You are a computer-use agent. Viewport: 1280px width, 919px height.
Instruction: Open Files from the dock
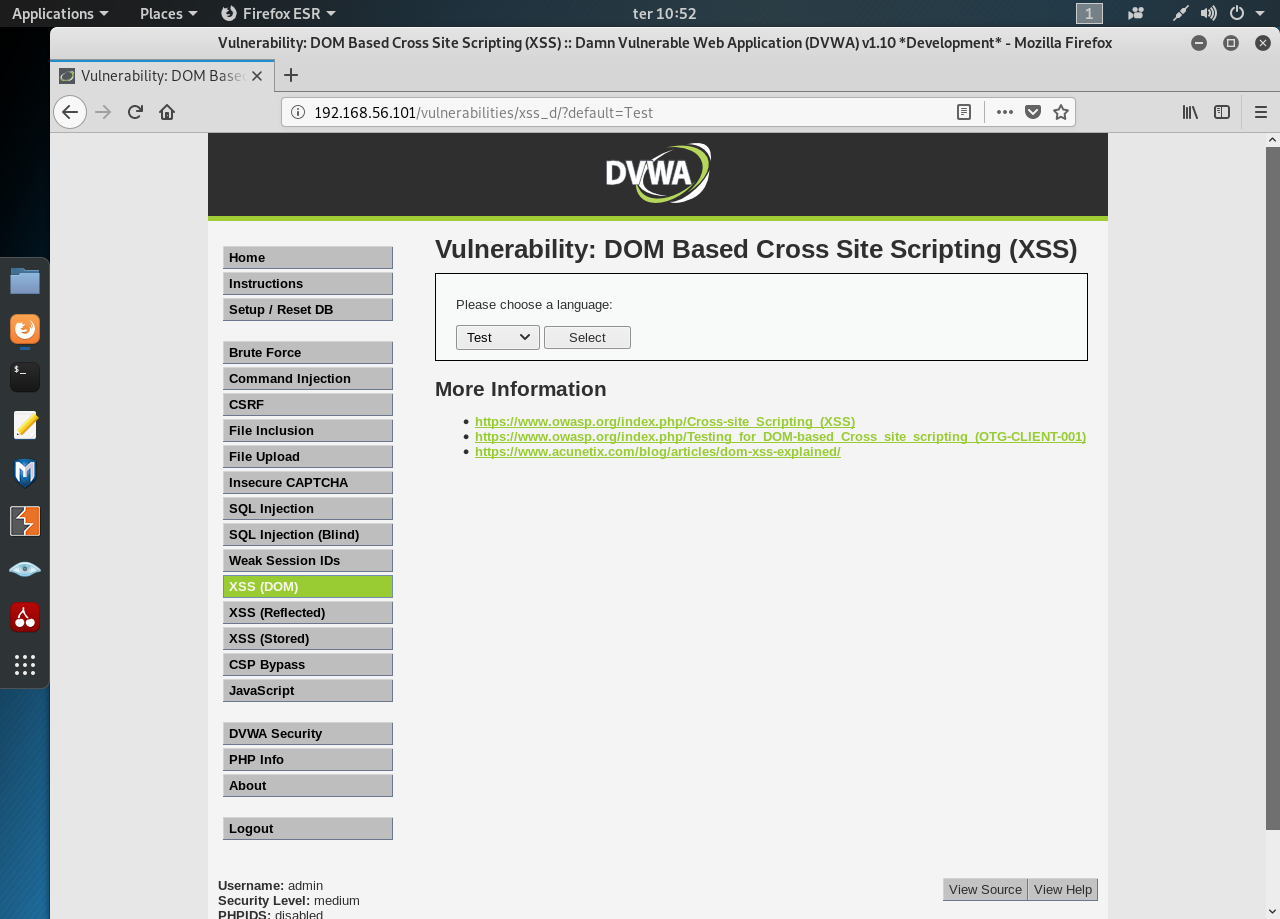point(25,281)
